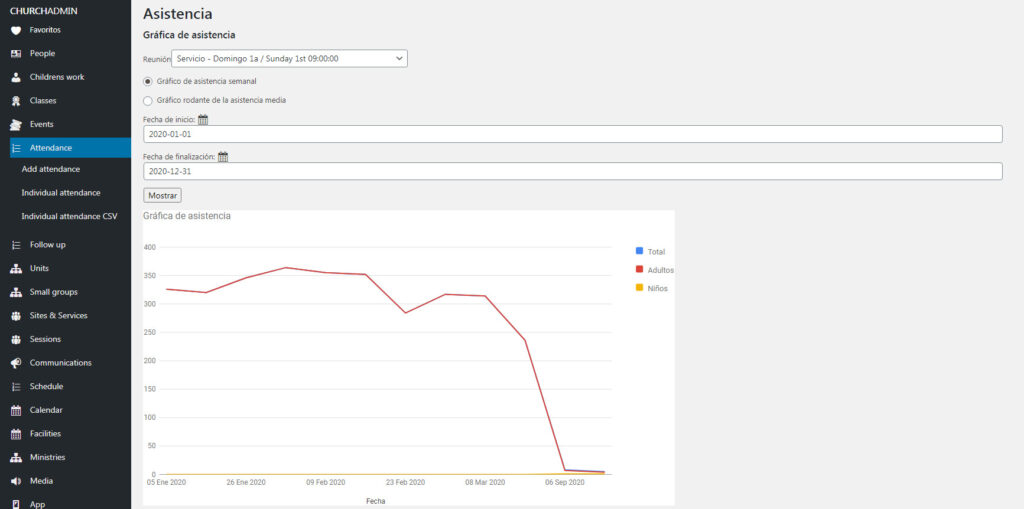The width and height of the screenshot is (1024, 509).
Task: Select the rolling average attendance radio button
Action: click(149, 100)
